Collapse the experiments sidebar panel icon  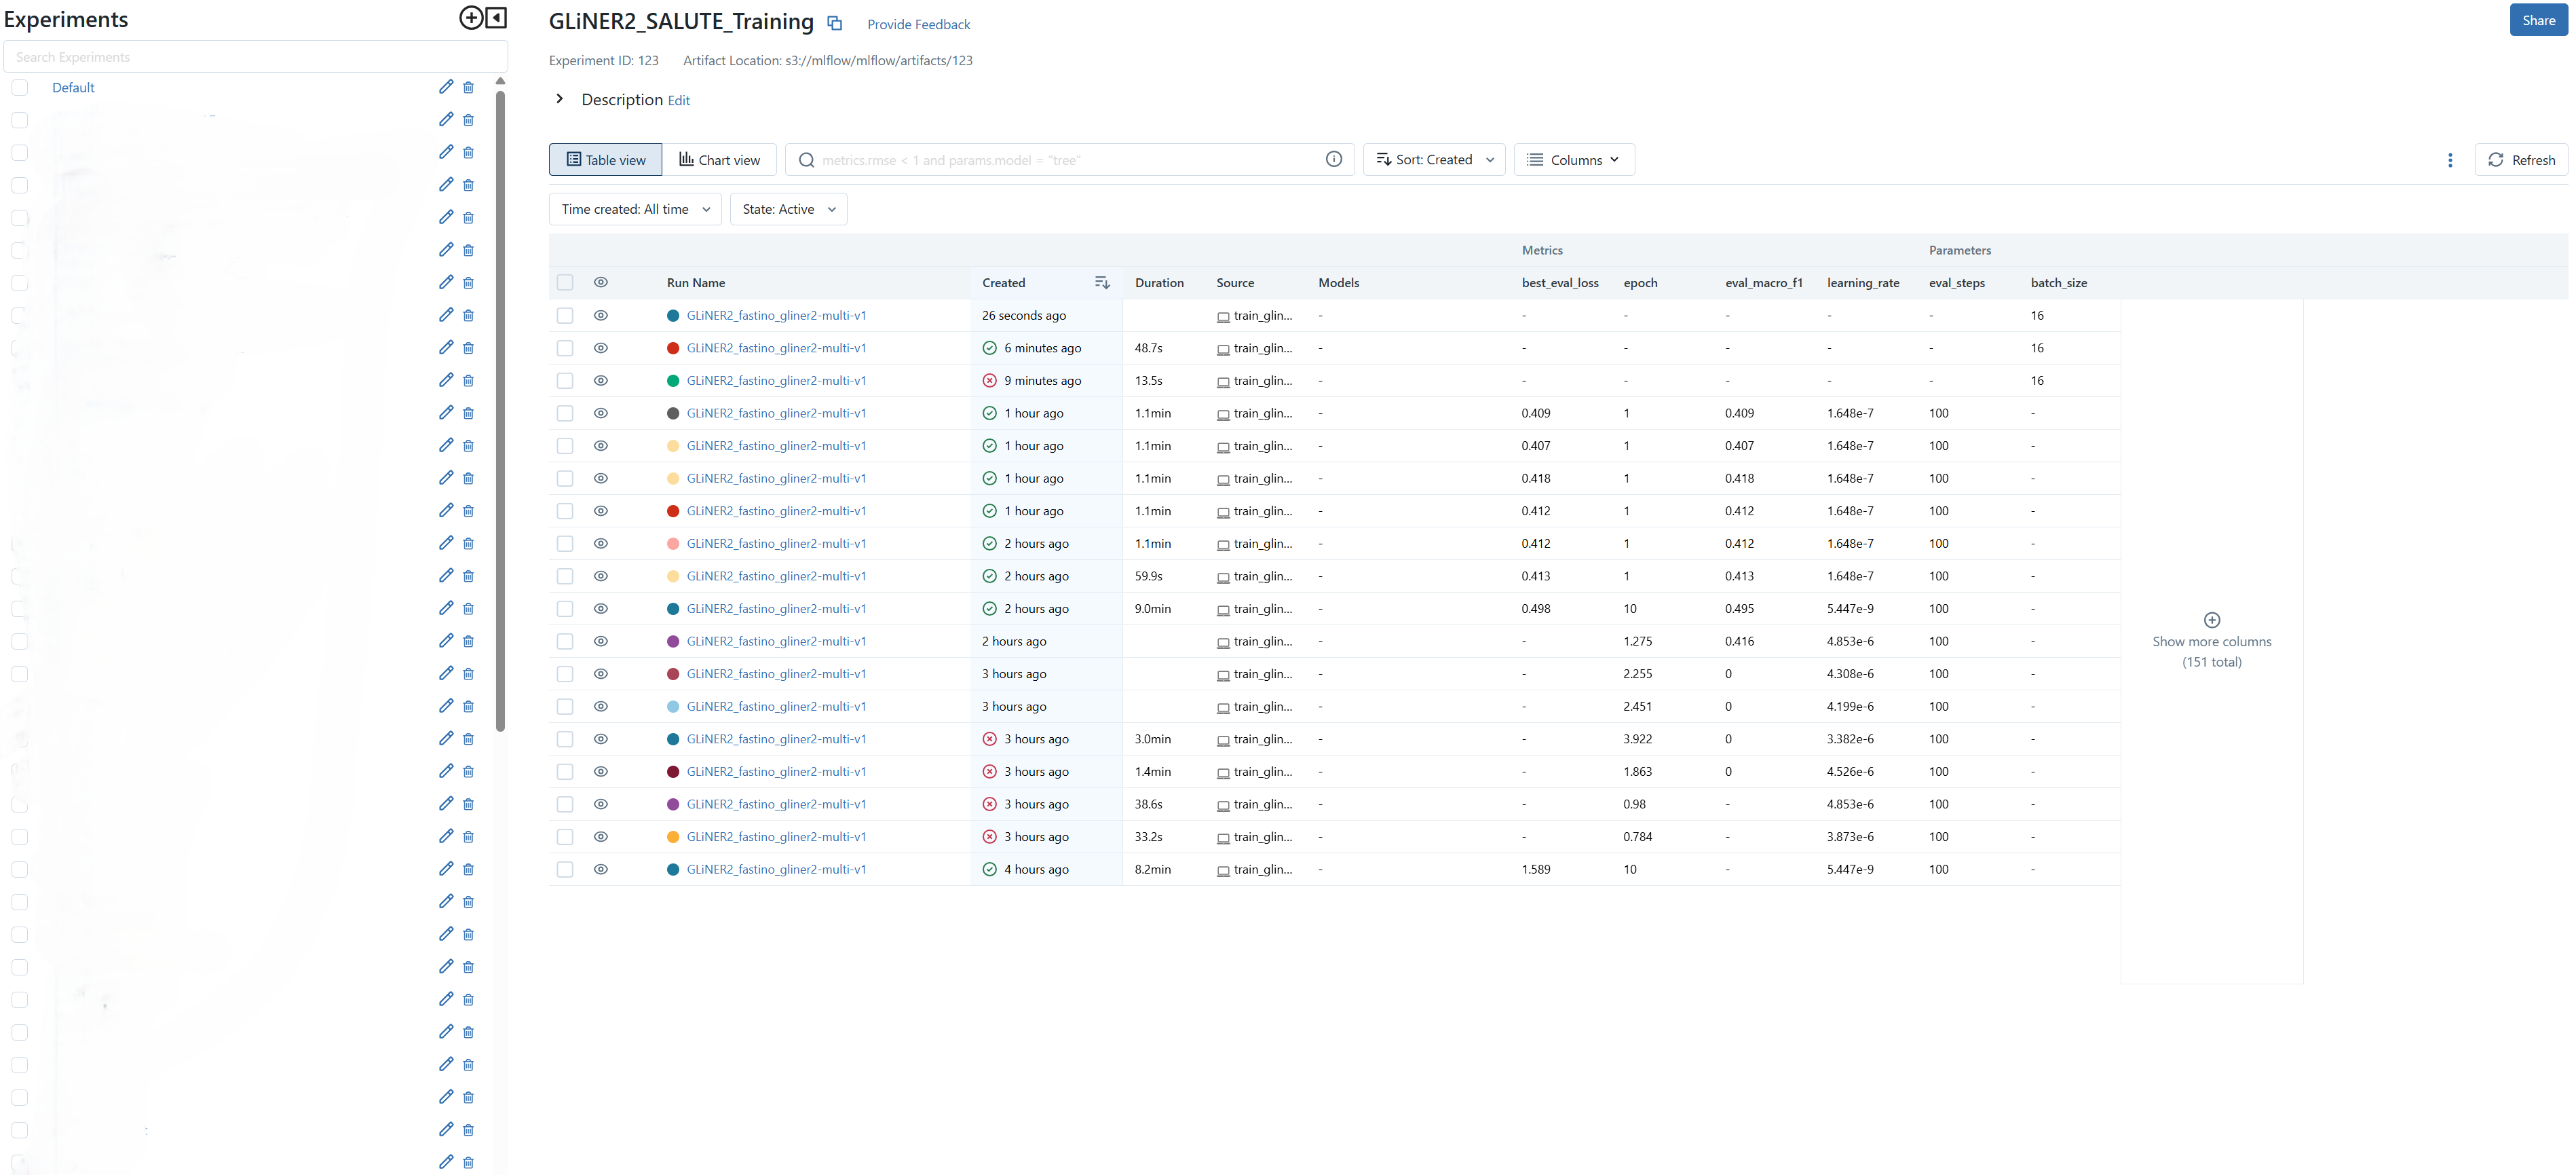pyautogui.click(x=497, y=18)
